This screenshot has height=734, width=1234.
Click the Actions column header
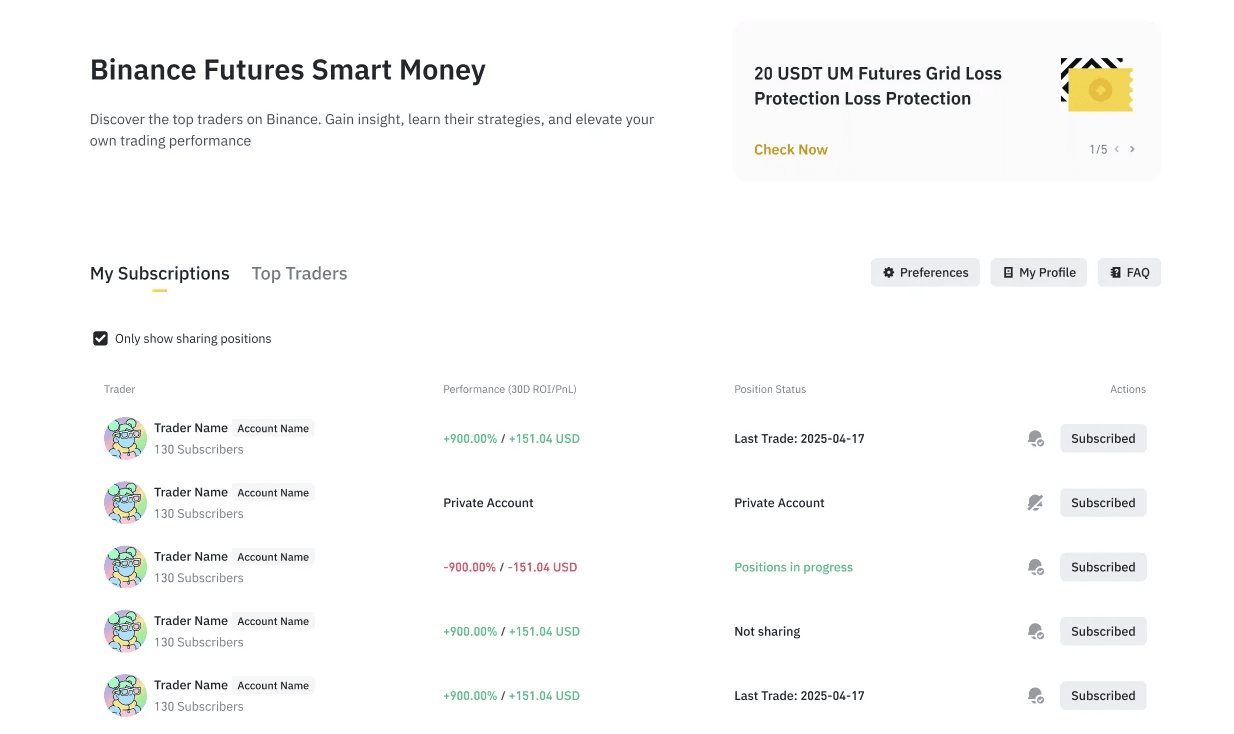pos(1127,389)
